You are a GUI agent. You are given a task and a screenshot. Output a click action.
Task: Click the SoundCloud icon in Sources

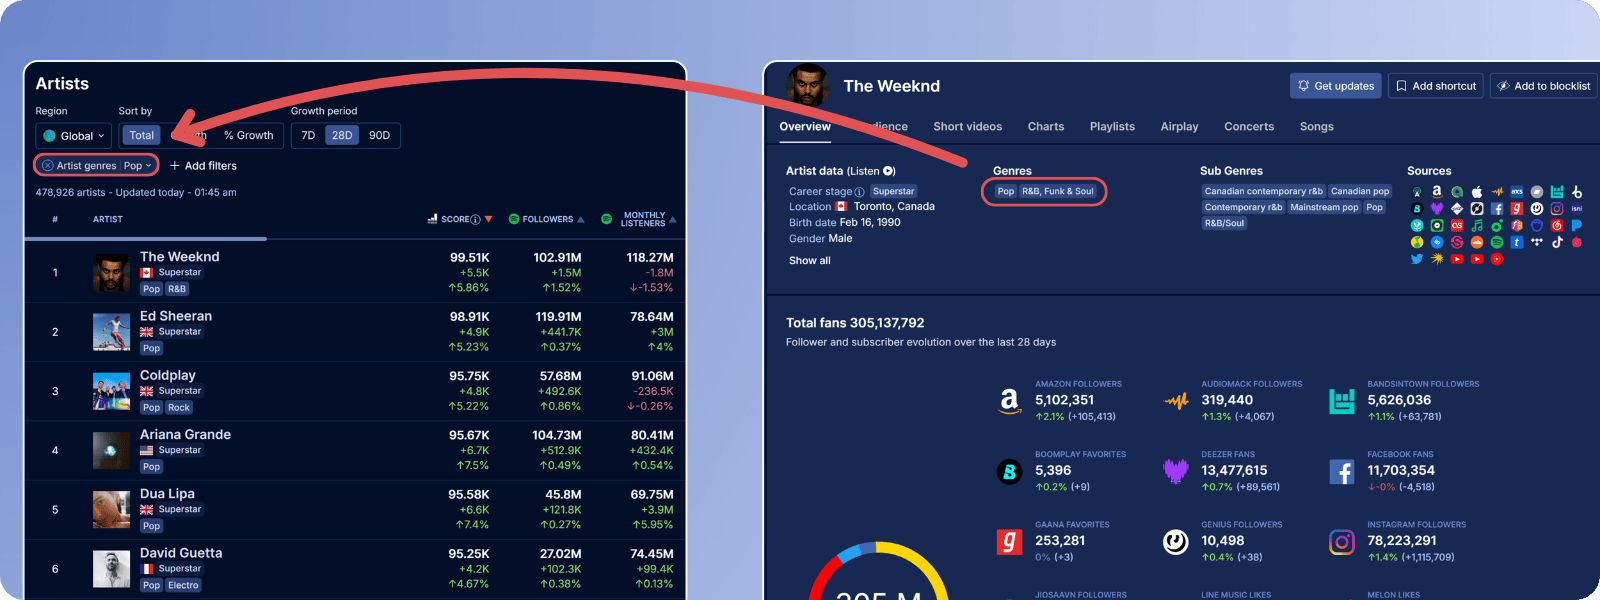click(x=1477, y=242)
